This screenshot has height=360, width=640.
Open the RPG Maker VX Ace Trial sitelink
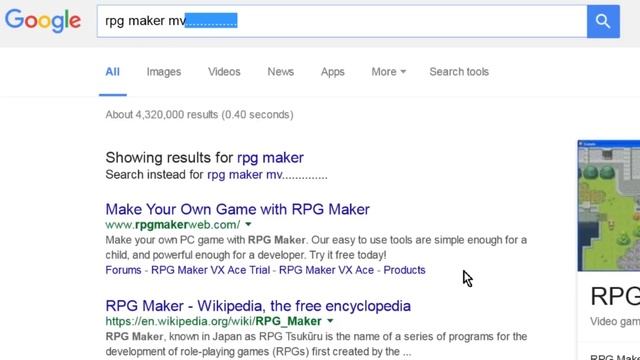click(x=211, y=270)
